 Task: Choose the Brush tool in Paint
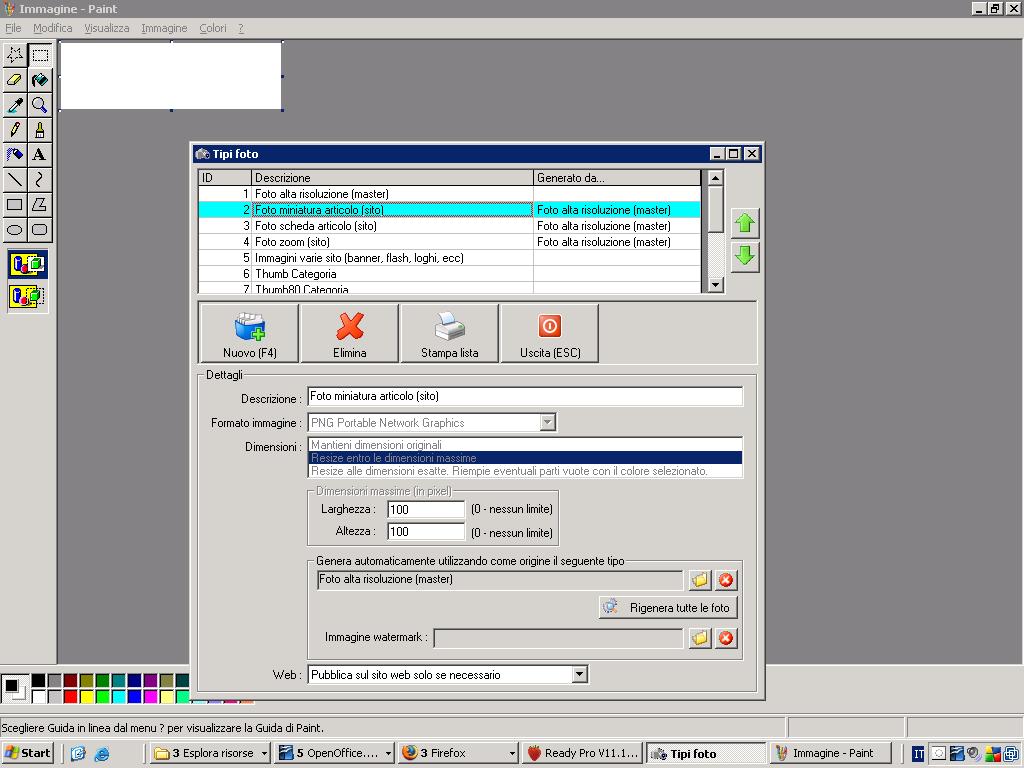click(40, 130)
